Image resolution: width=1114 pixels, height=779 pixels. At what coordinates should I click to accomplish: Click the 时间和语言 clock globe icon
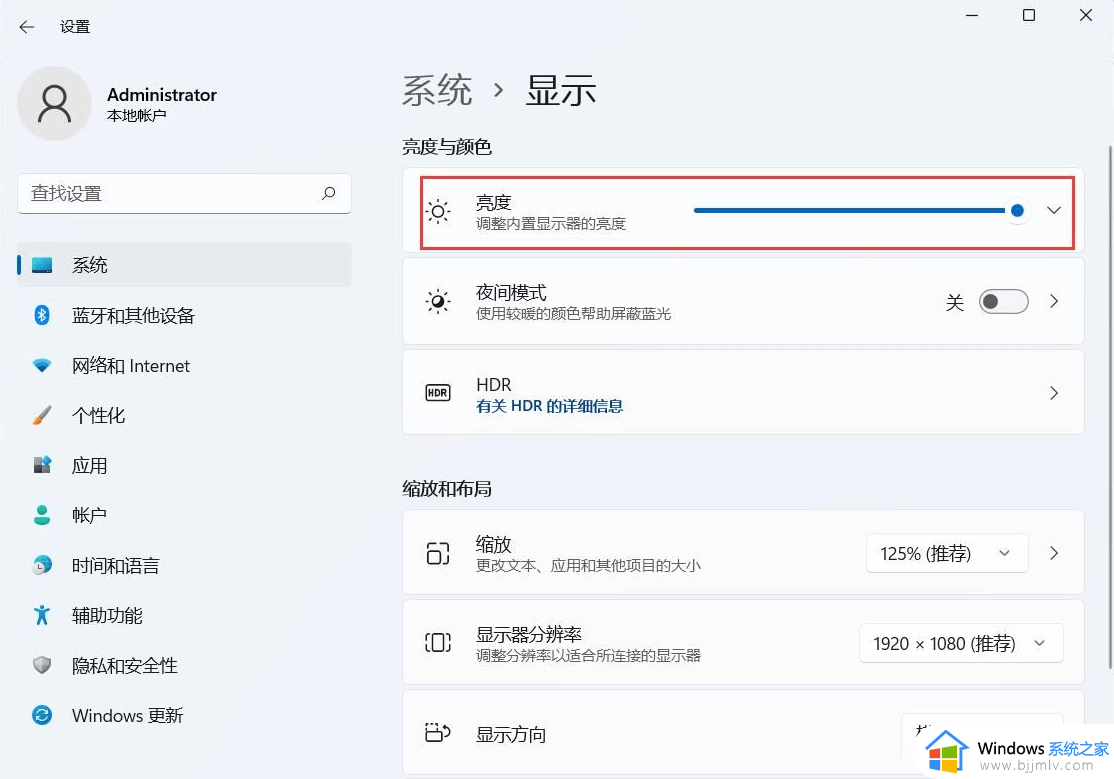(x=42, y=565)
